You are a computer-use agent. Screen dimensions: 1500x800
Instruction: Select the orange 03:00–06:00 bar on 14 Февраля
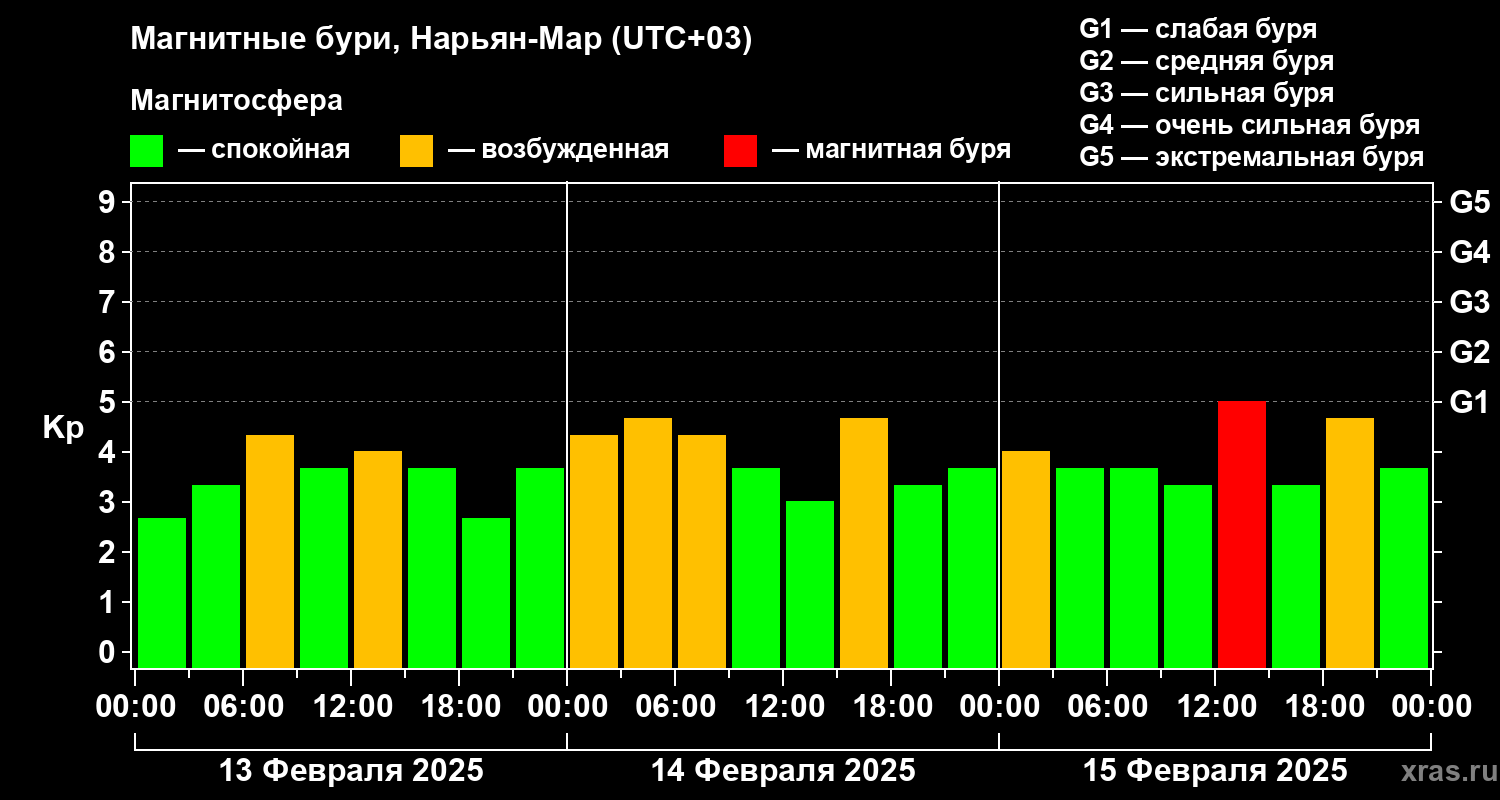[648, 543]
